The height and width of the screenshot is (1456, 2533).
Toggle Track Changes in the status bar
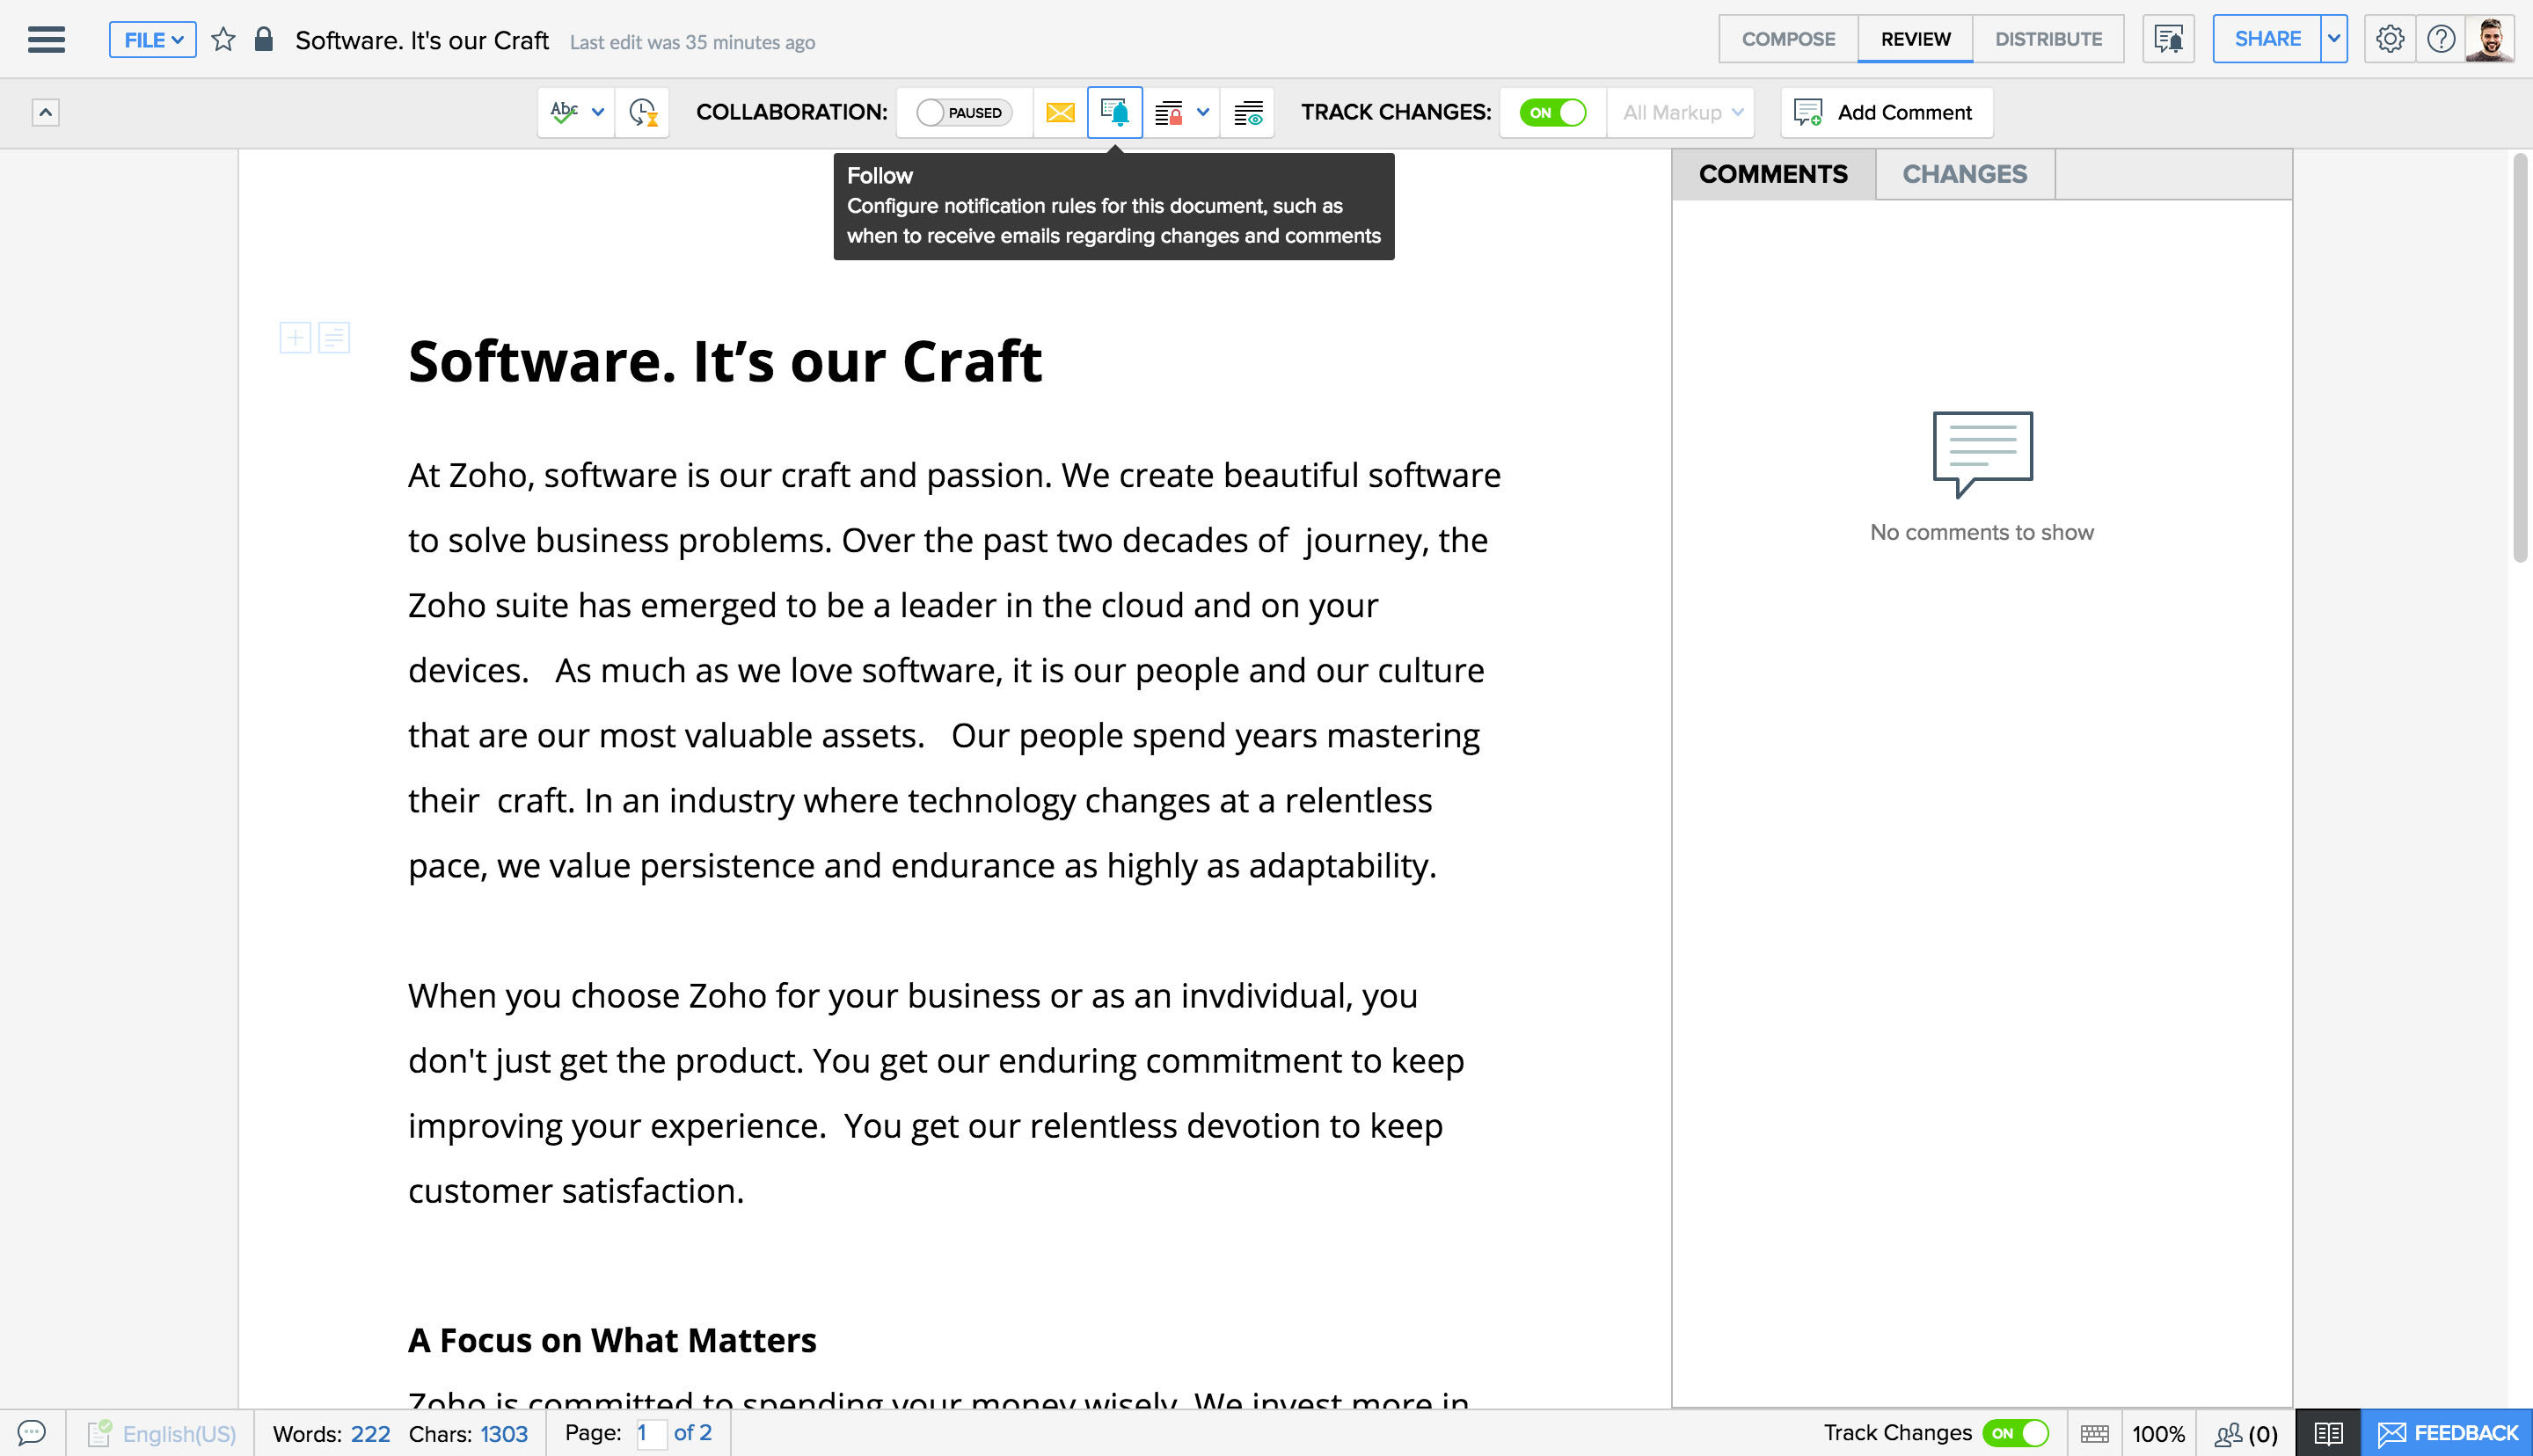2015,1433
